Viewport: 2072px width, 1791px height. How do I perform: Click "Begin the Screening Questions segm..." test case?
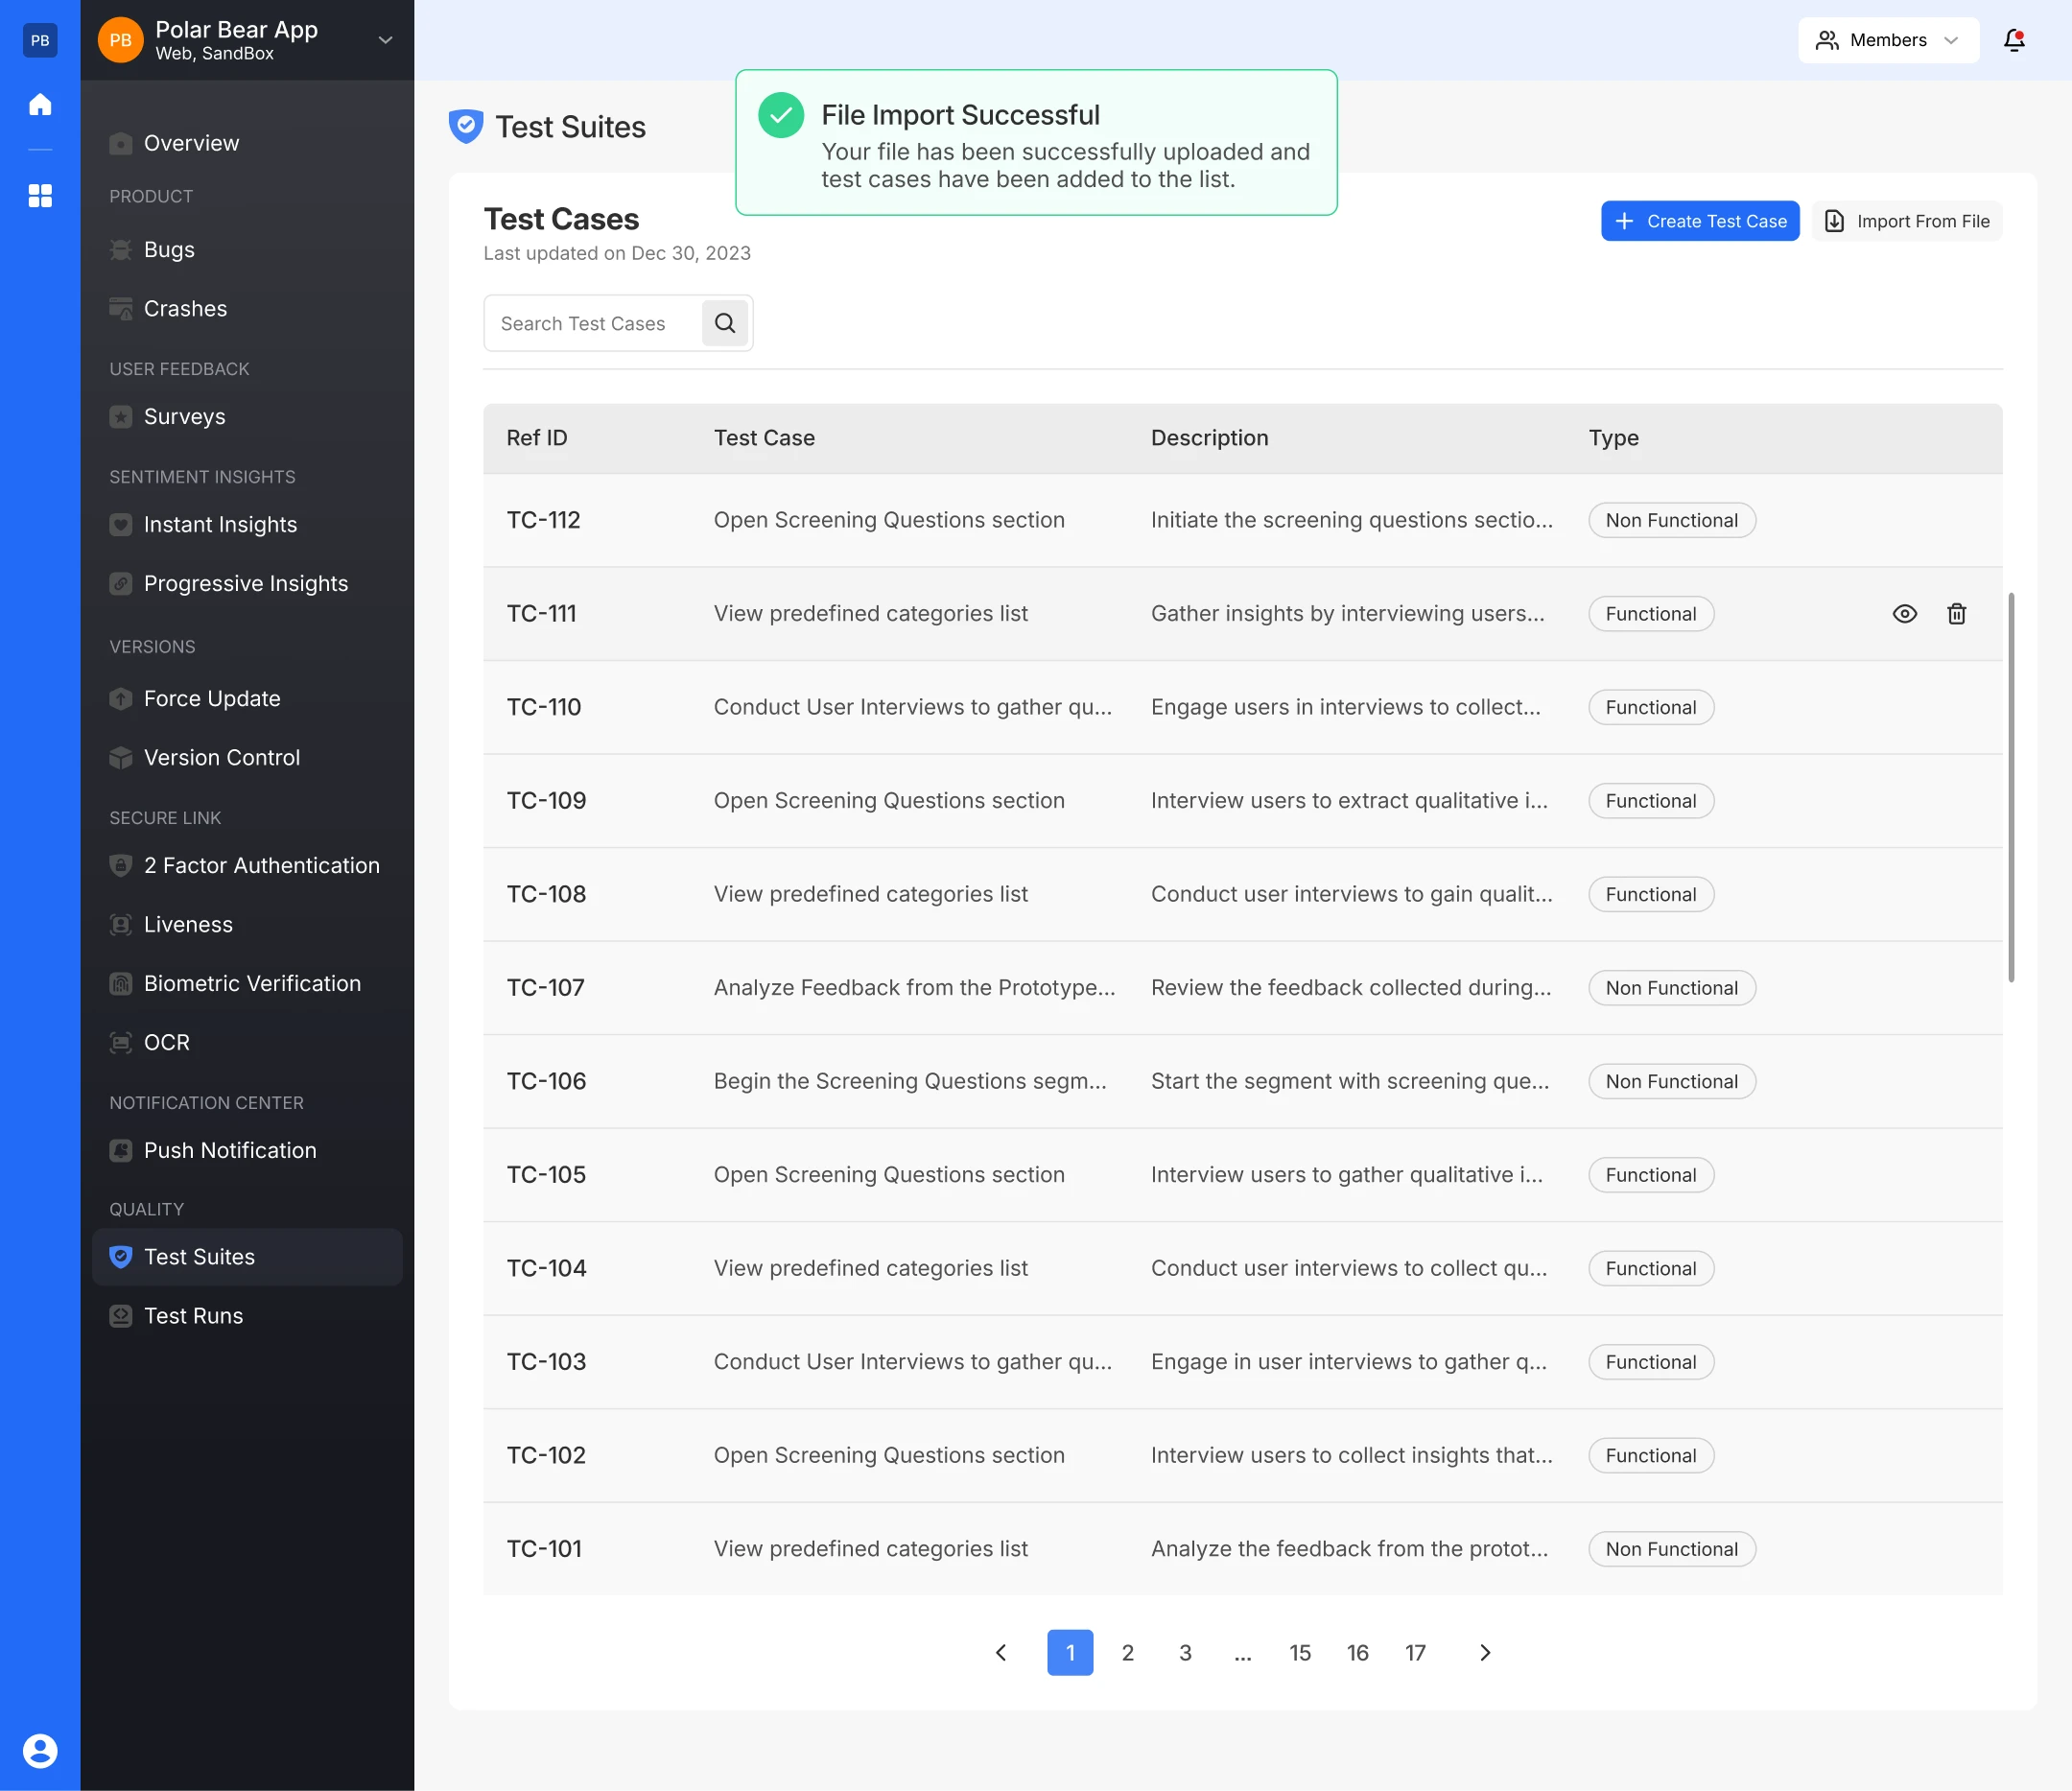pos(910,1081)
